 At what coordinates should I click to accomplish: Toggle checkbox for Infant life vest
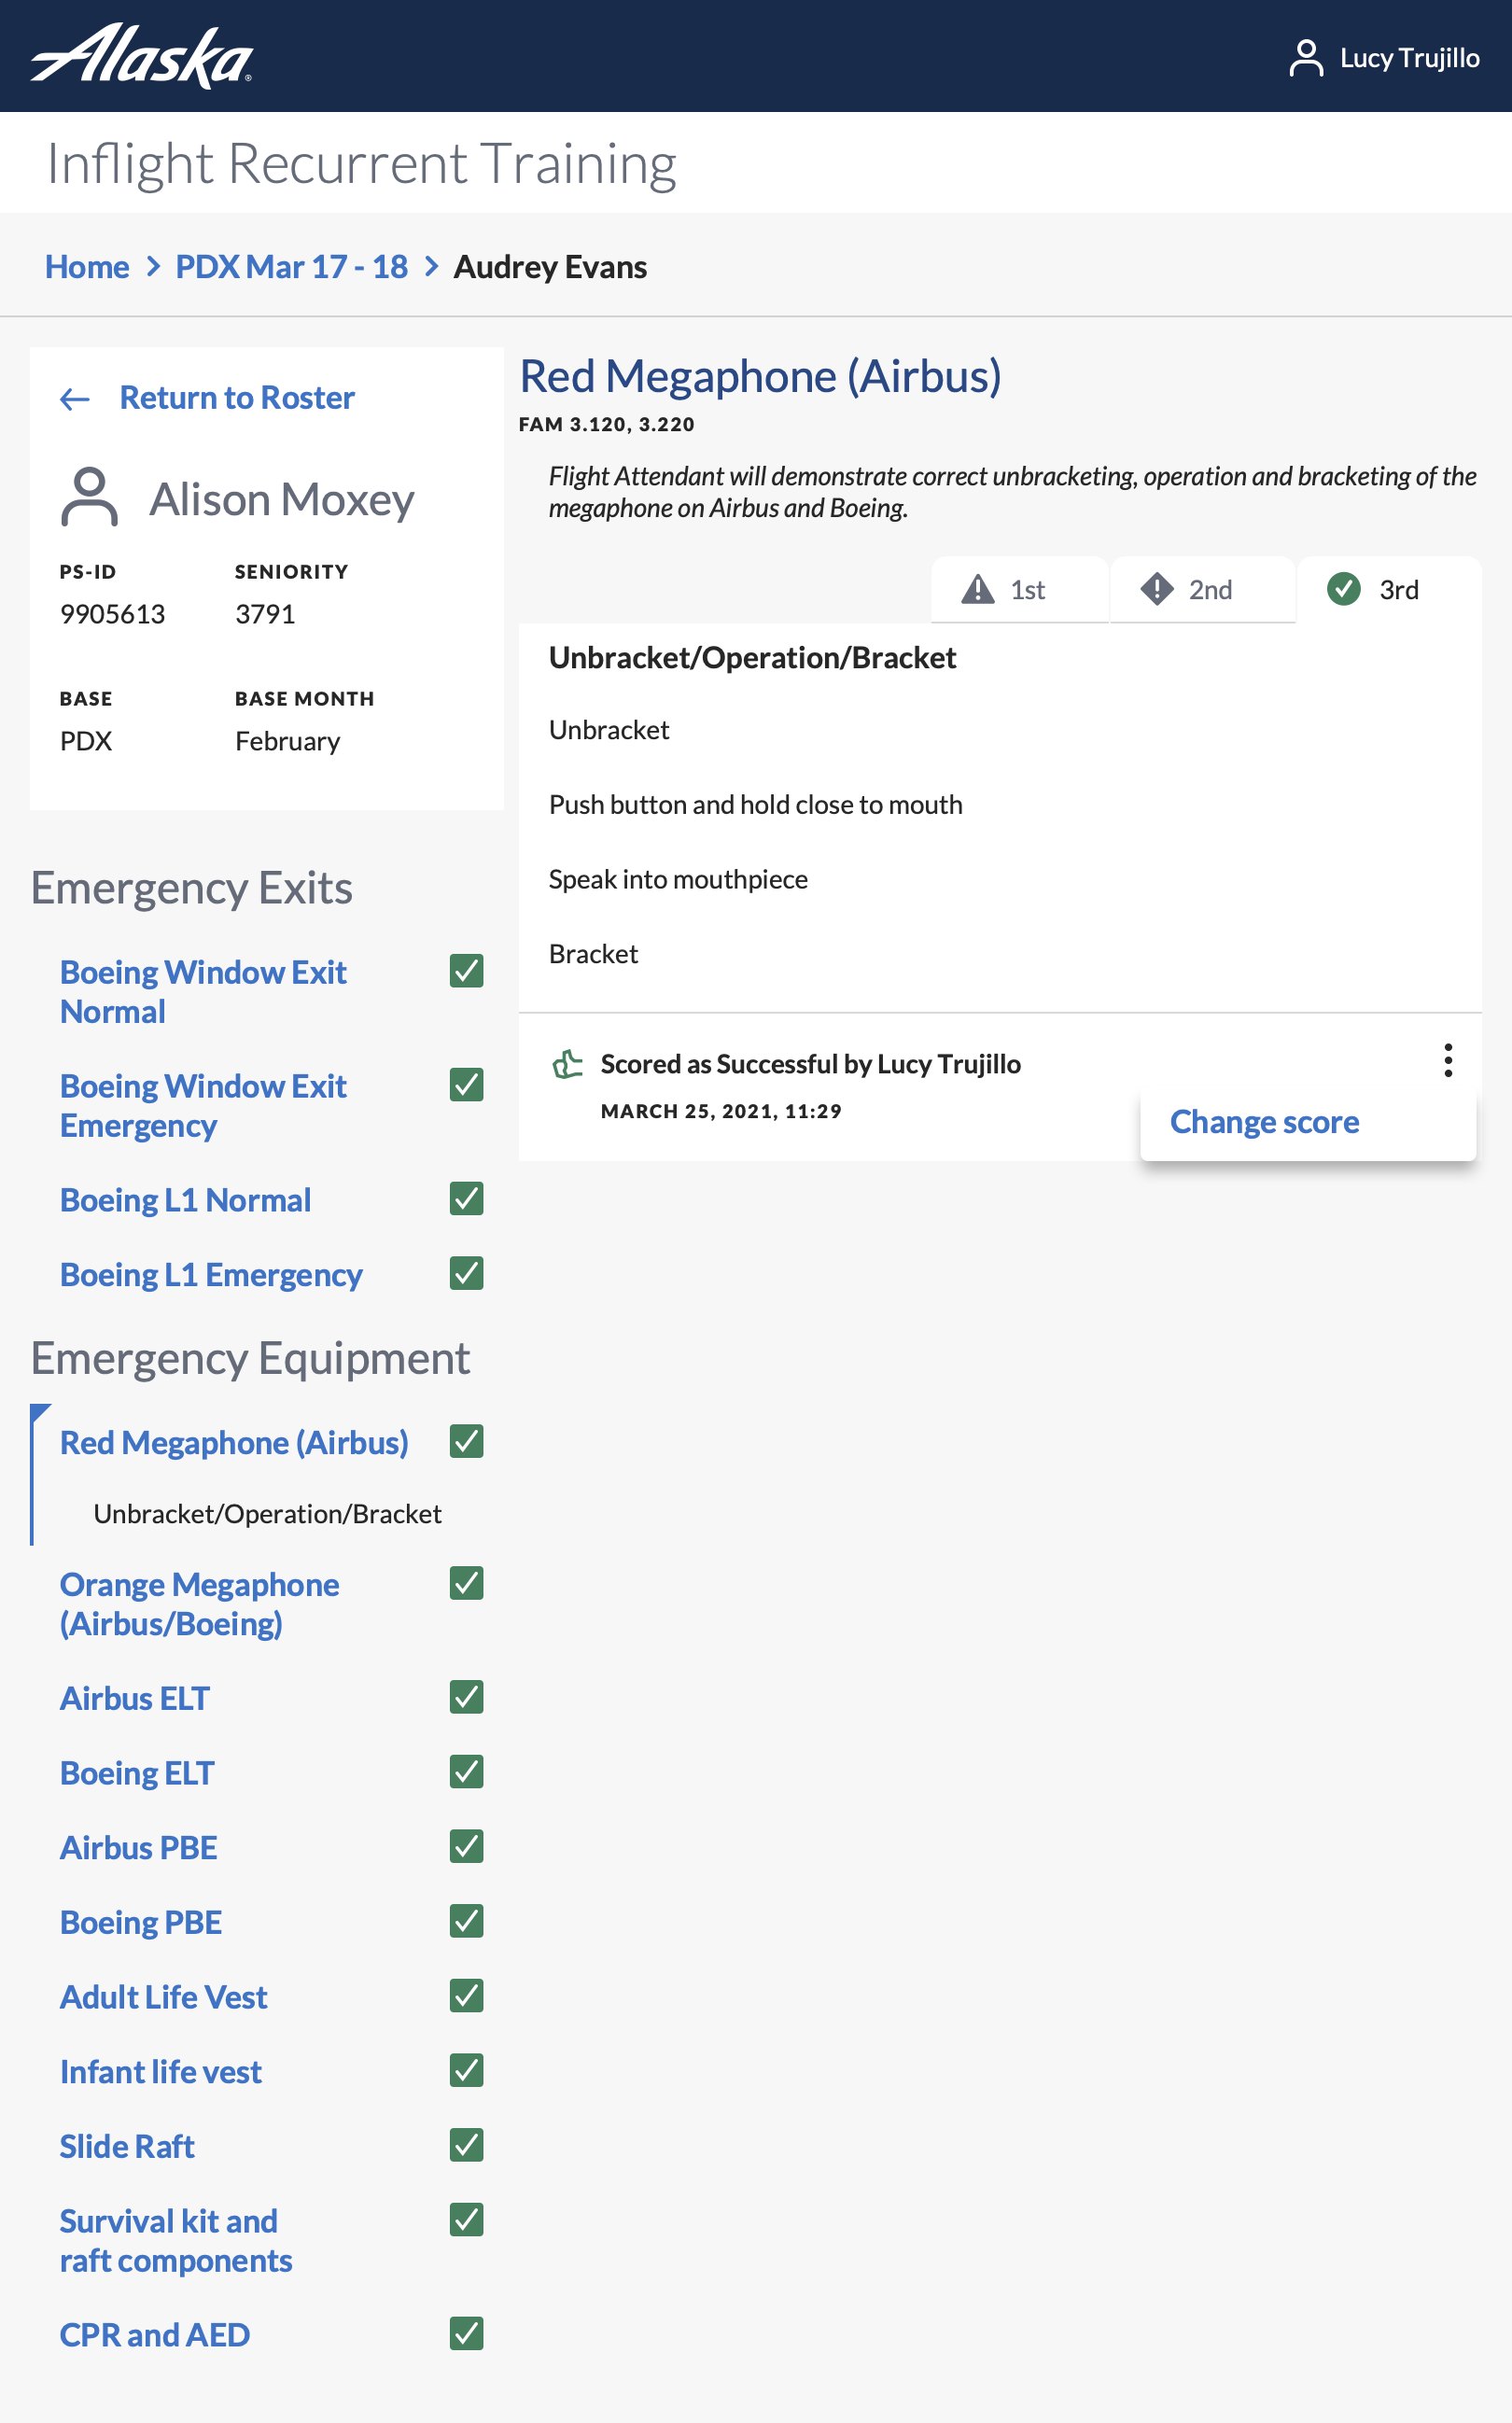[x=467, y=2071]
